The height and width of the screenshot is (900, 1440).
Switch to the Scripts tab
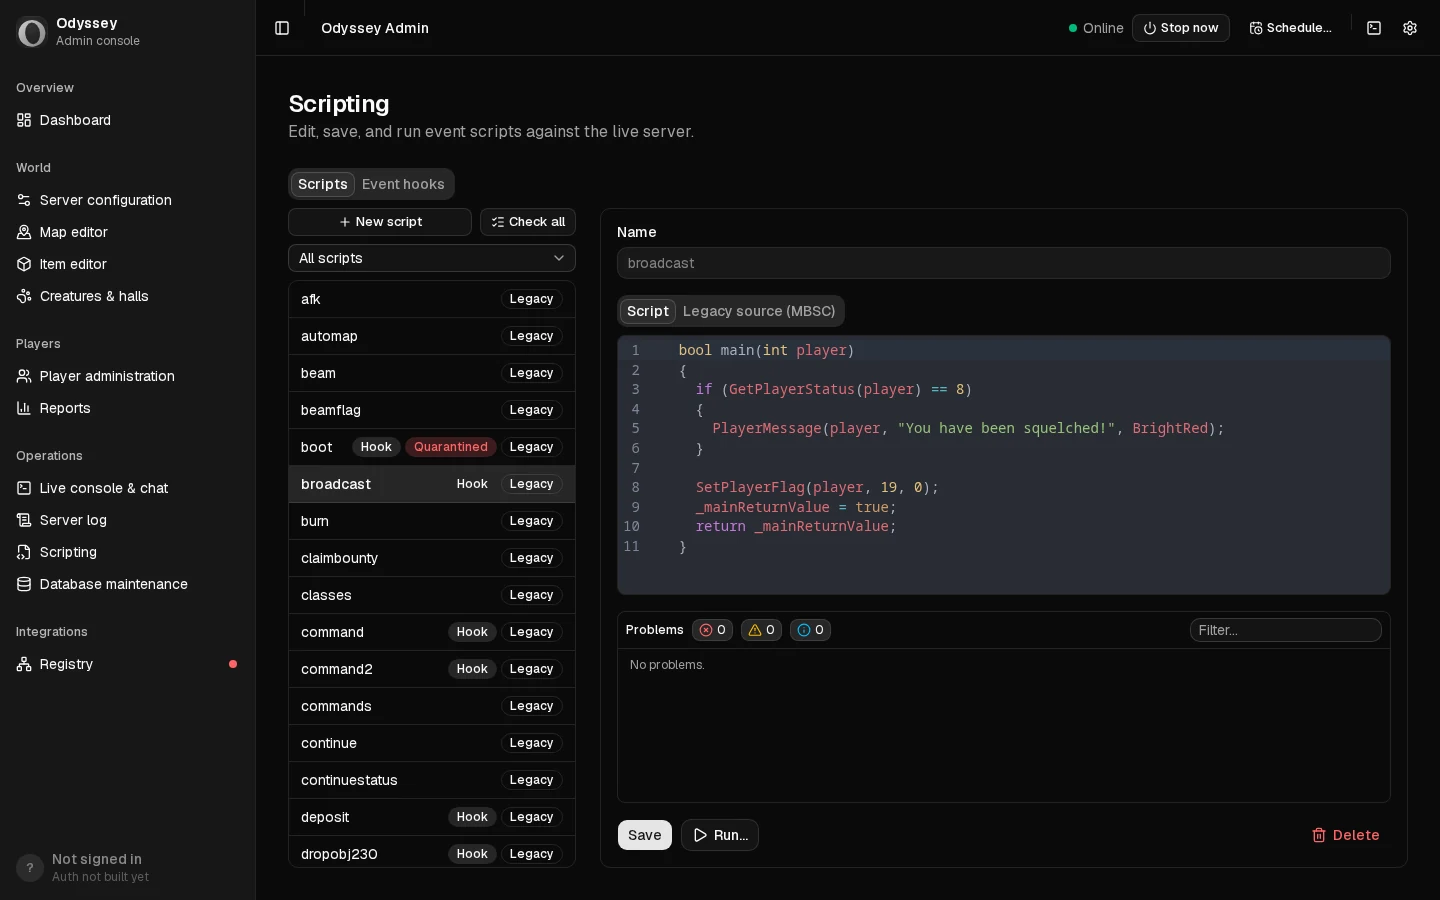coord(323,184)
